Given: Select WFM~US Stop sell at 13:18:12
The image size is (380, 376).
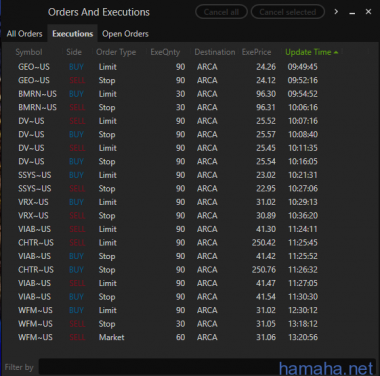Looking at the screenshot, I should [190, 324].
